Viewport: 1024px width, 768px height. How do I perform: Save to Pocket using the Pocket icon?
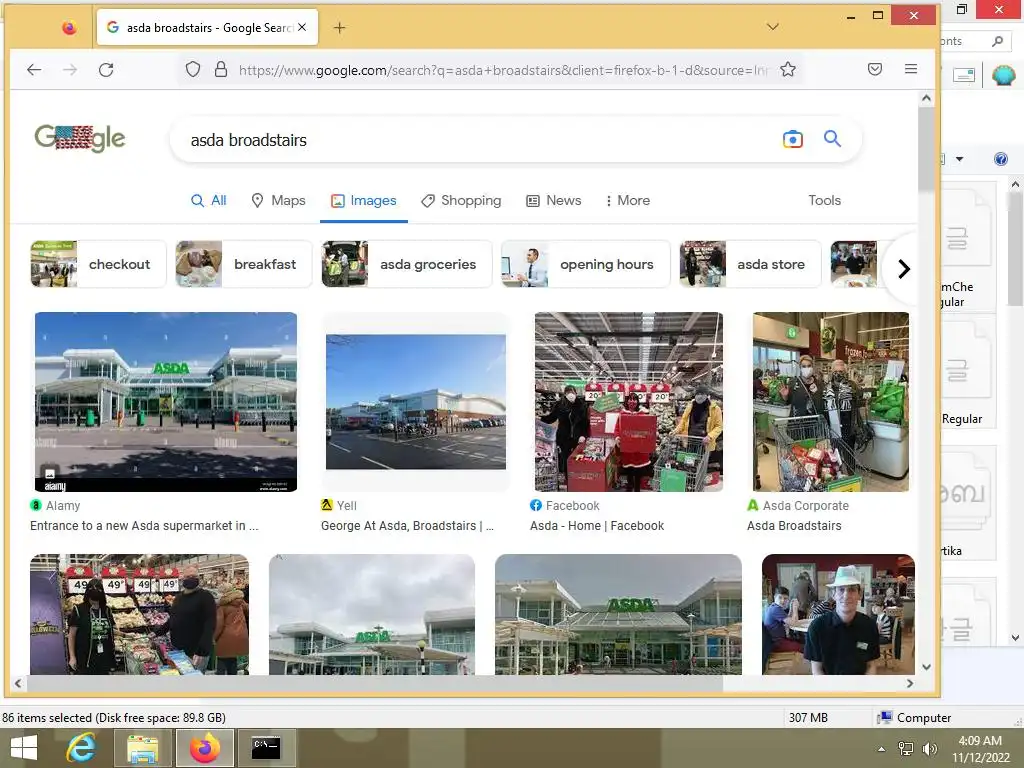tap(875, 69)
